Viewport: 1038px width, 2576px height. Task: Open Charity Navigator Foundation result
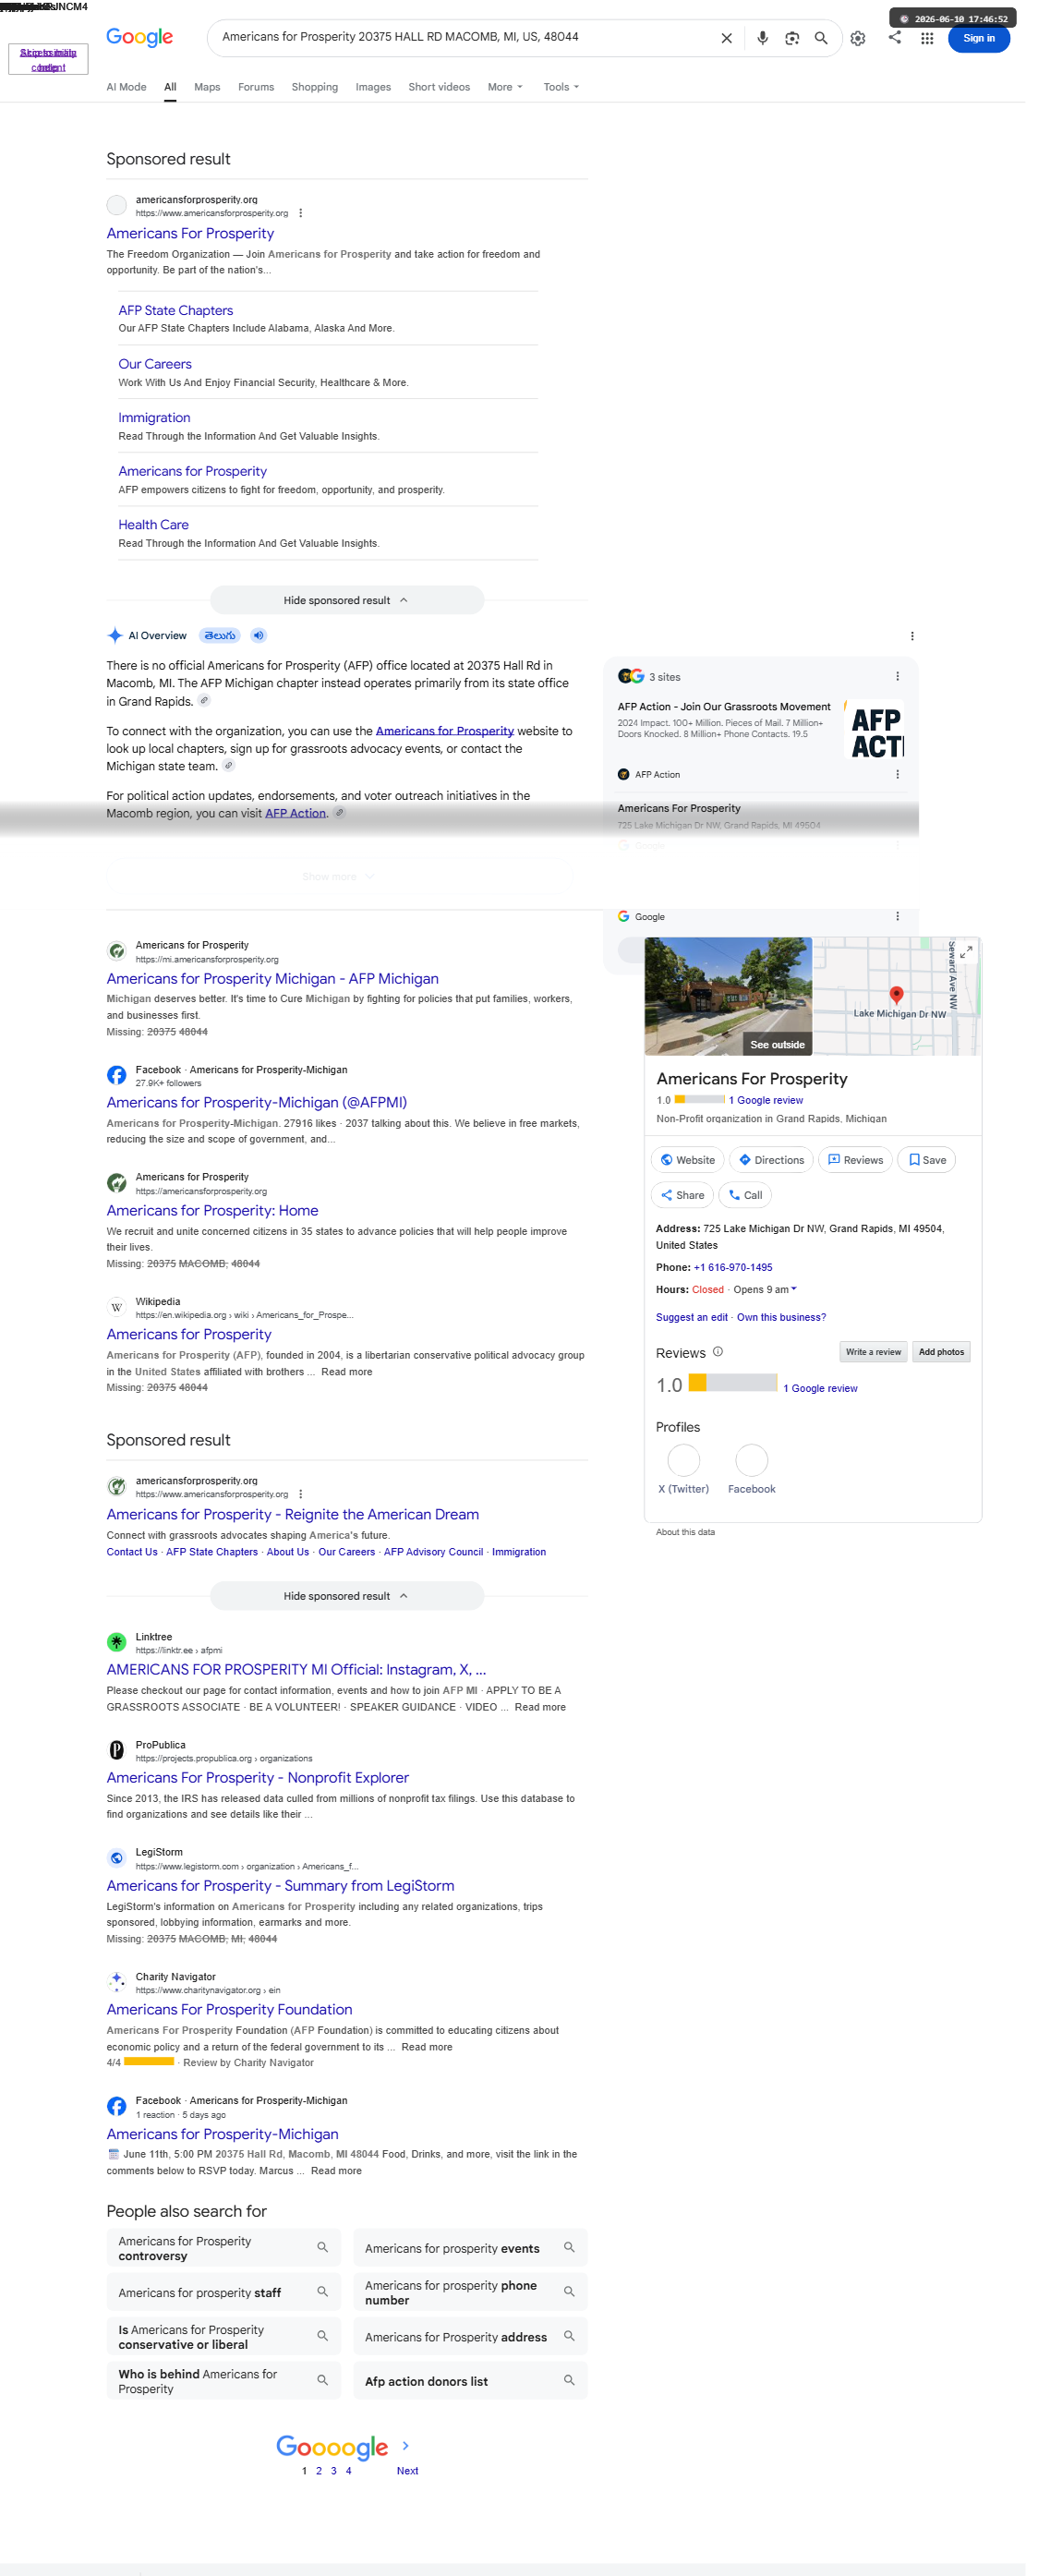(x=229, y=2009)
